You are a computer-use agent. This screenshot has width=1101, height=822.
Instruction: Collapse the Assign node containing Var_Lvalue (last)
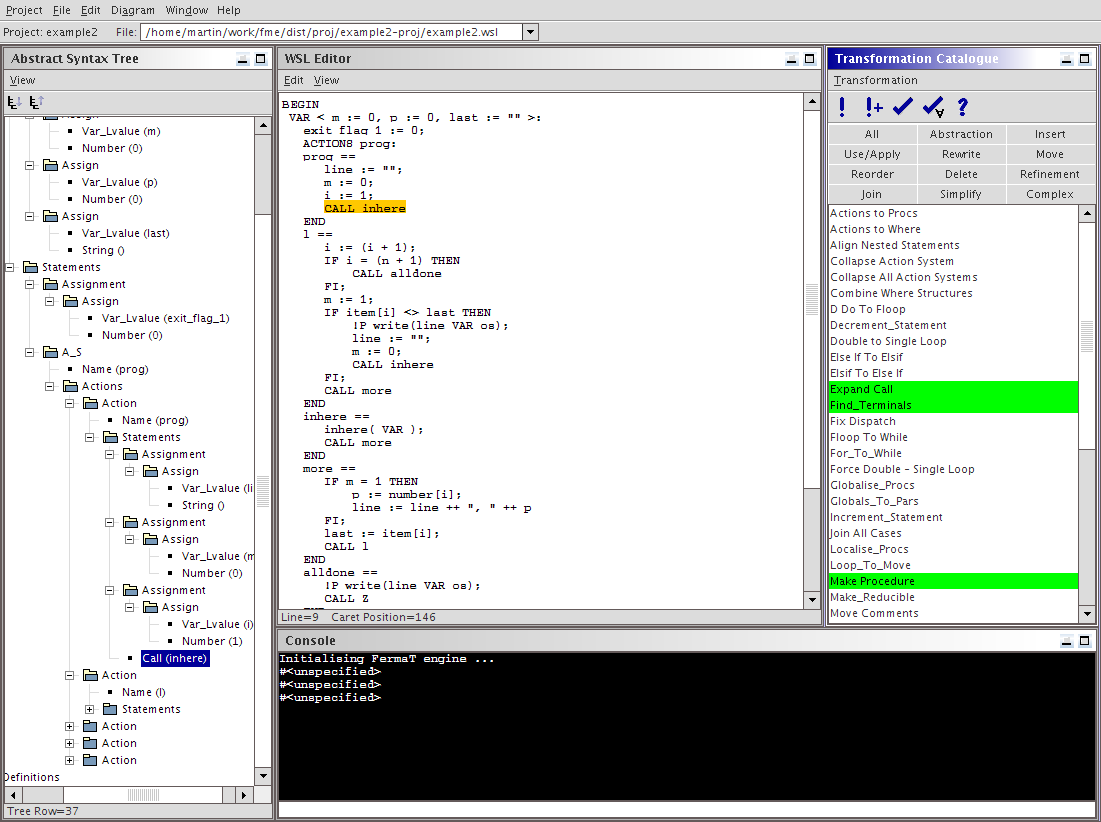(29, 216)
